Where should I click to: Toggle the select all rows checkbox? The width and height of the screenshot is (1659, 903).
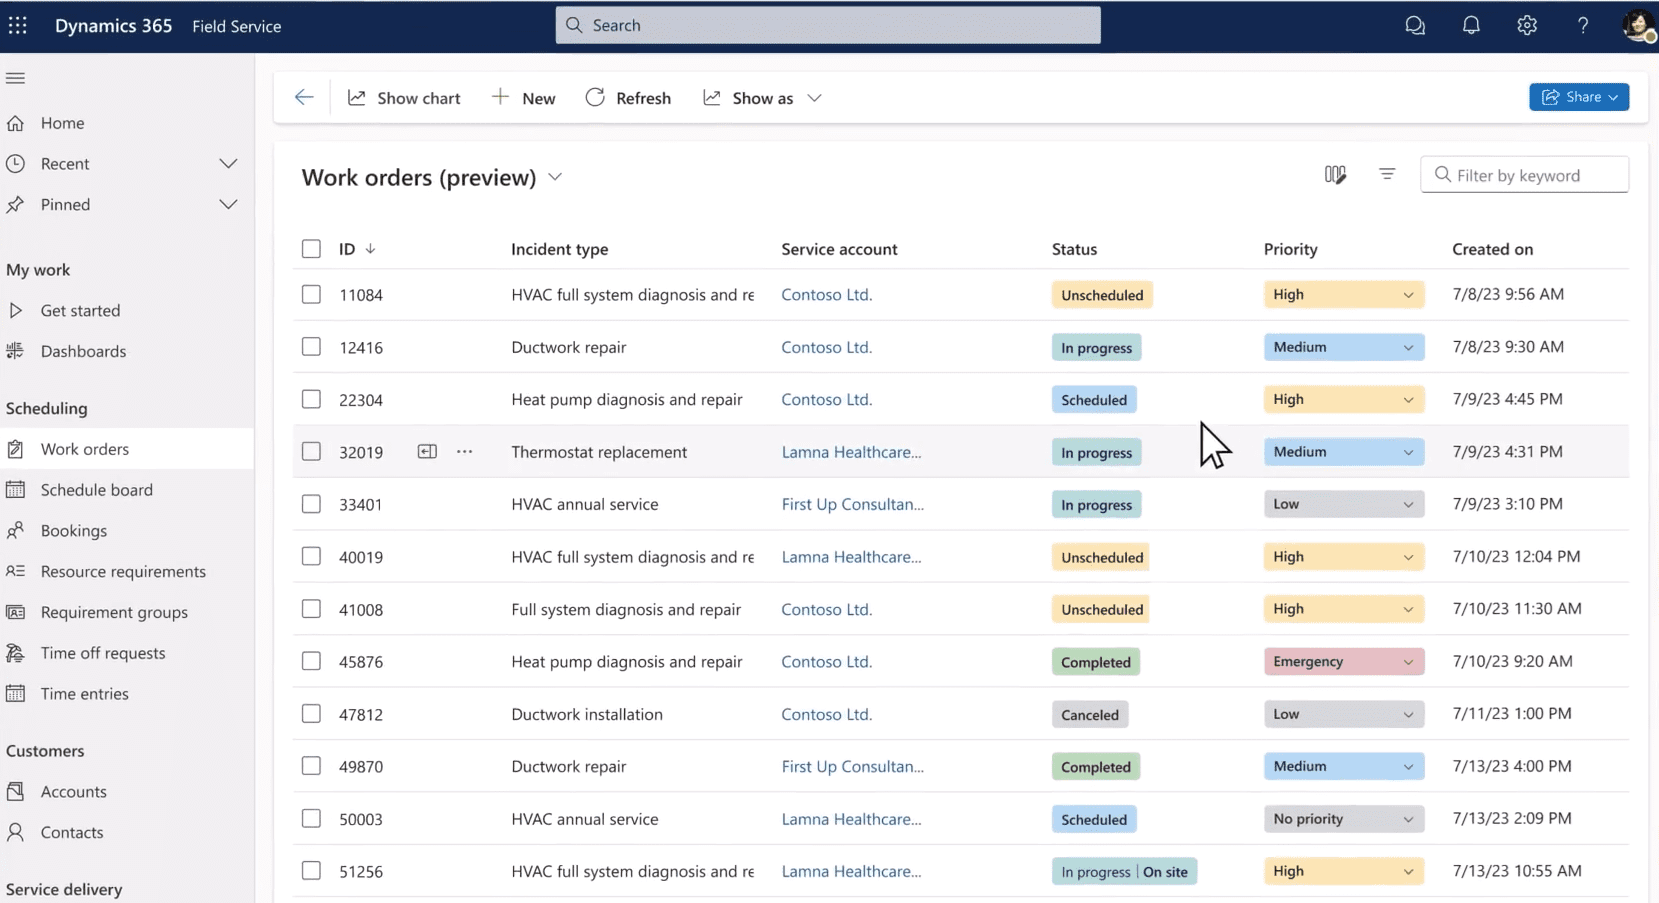tap(312, 249)
